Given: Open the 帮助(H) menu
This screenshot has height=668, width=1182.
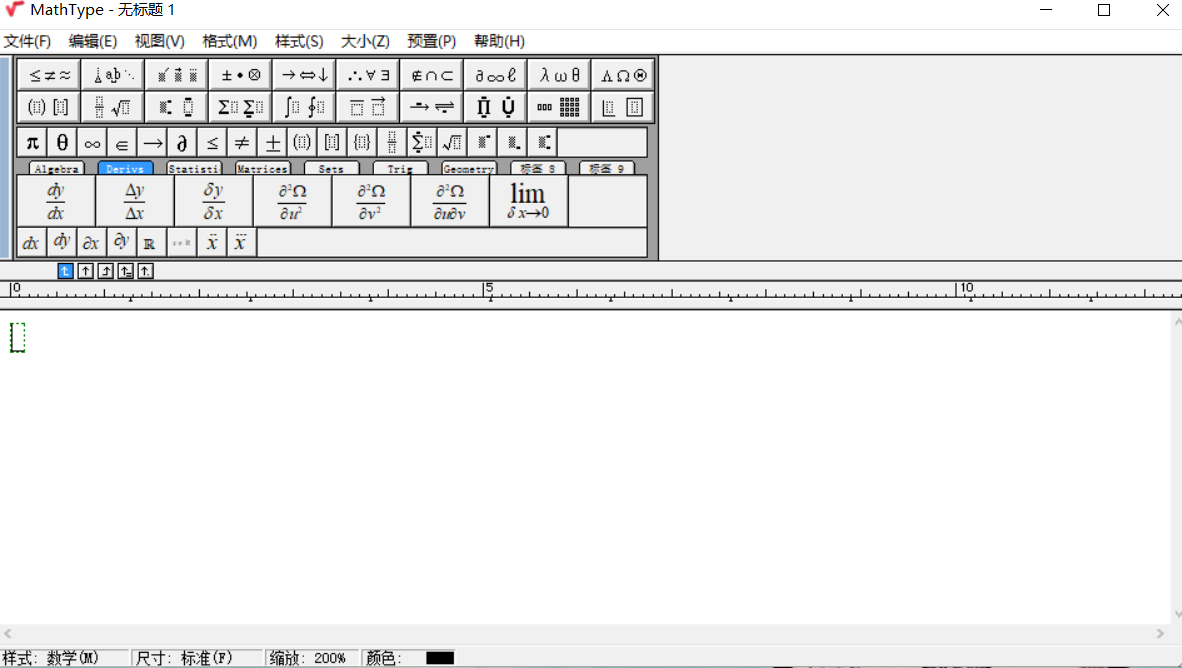Looking at the screenshot, I should [499, 41].
